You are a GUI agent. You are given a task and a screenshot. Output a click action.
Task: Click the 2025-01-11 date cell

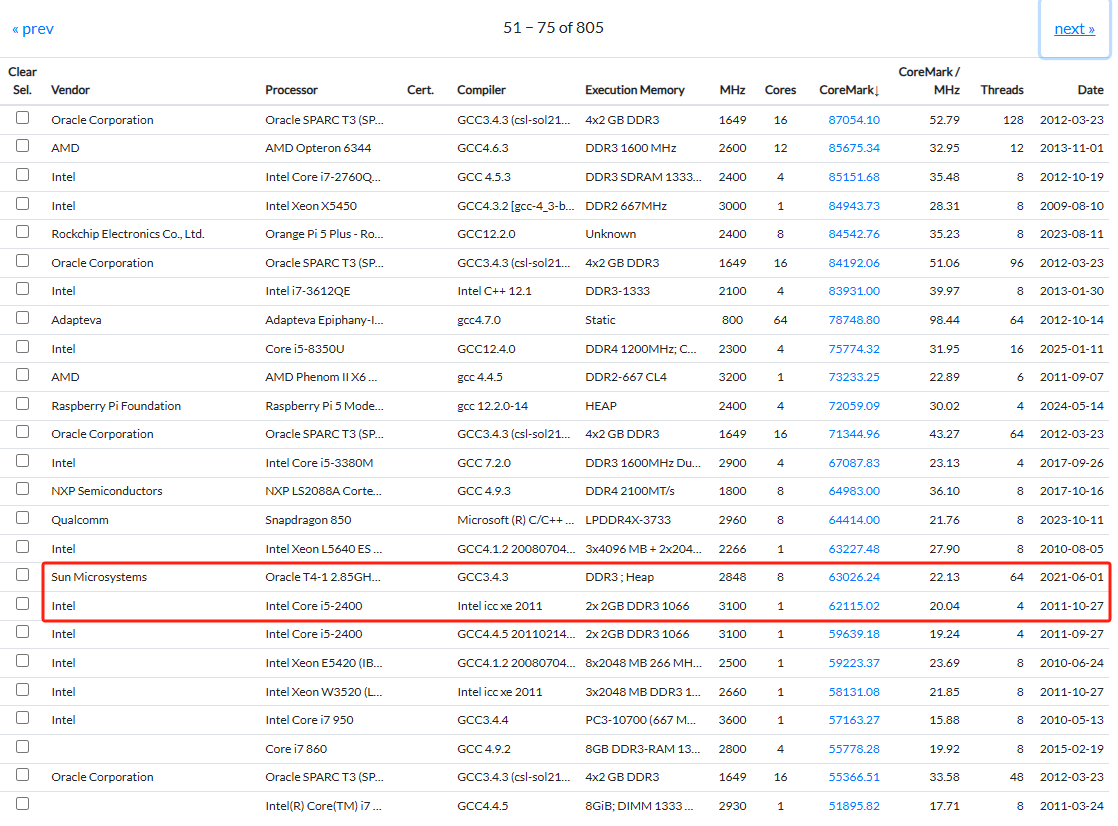click(x=1072, y=349)
